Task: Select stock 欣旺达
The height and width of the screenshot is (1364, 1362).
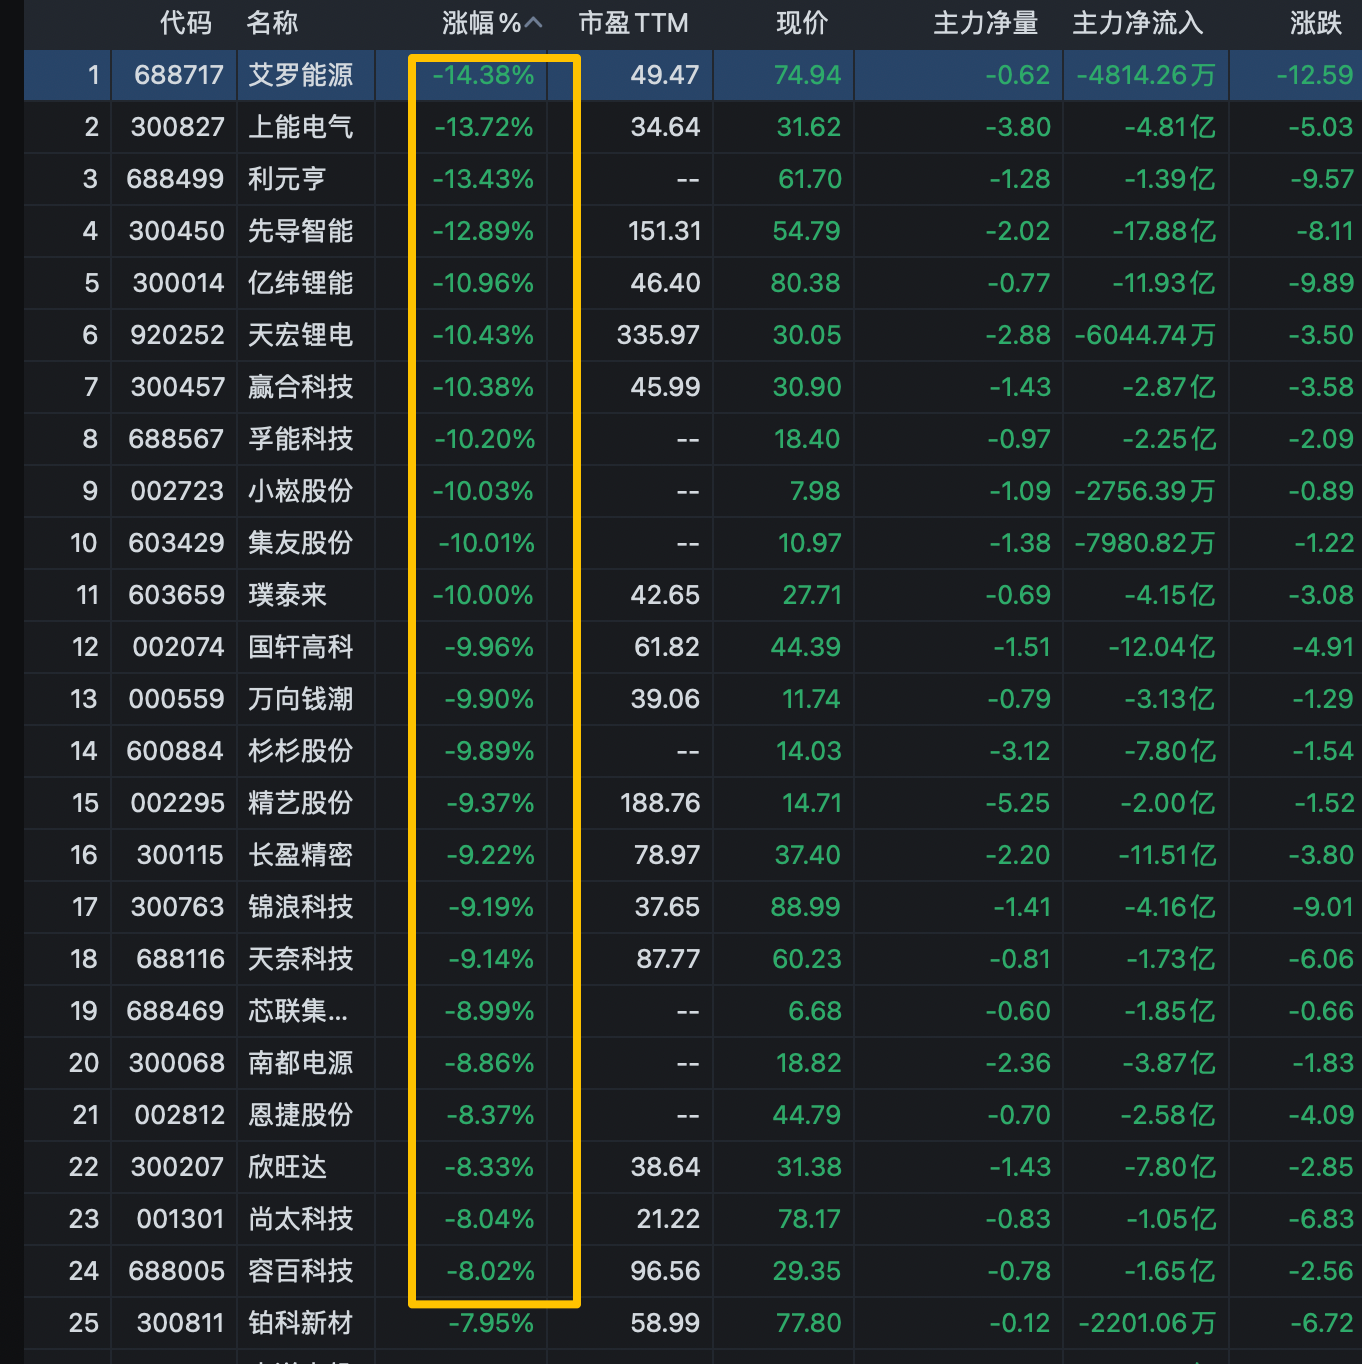Action: point(287,1167)
